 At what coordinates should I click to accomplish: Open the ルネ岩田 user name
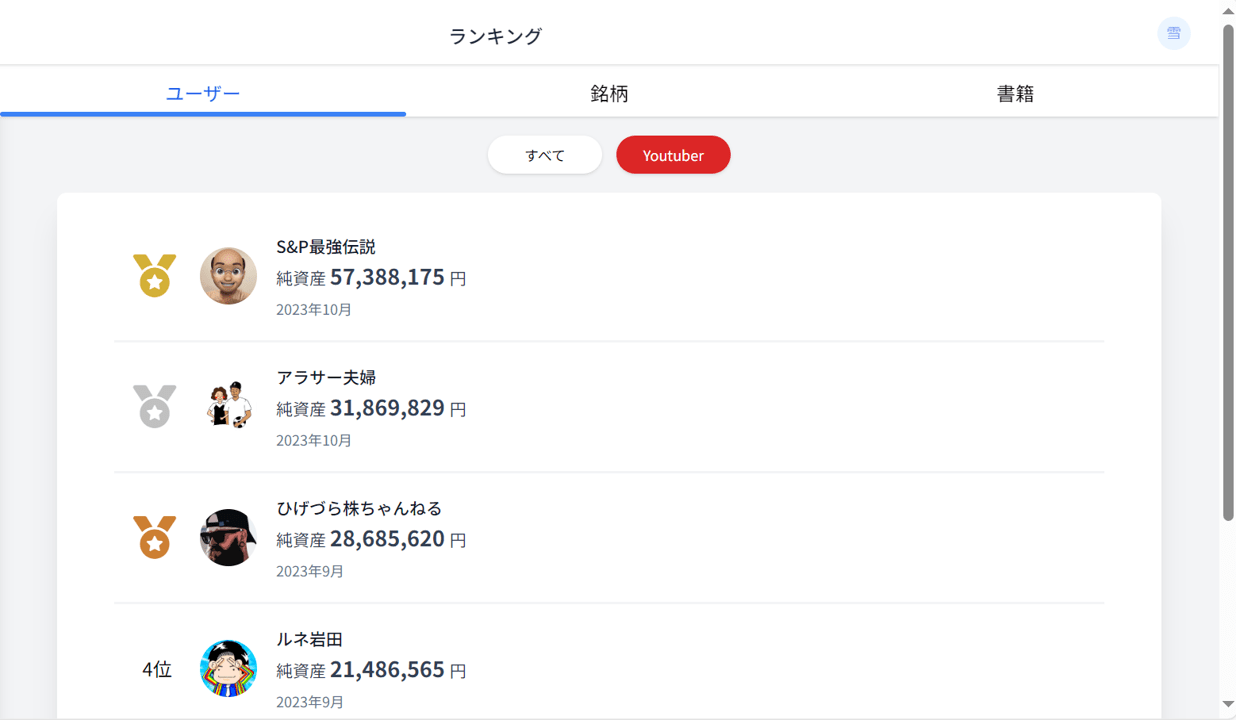pos(309,639)
